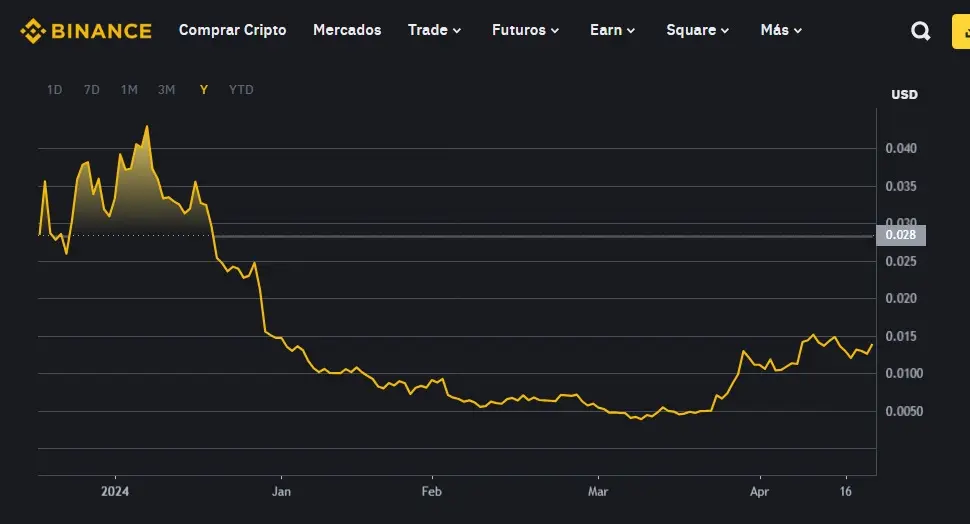
Task: Click the 0.020 price axis value
Action: pyautogui.click(x=901, y=298)
